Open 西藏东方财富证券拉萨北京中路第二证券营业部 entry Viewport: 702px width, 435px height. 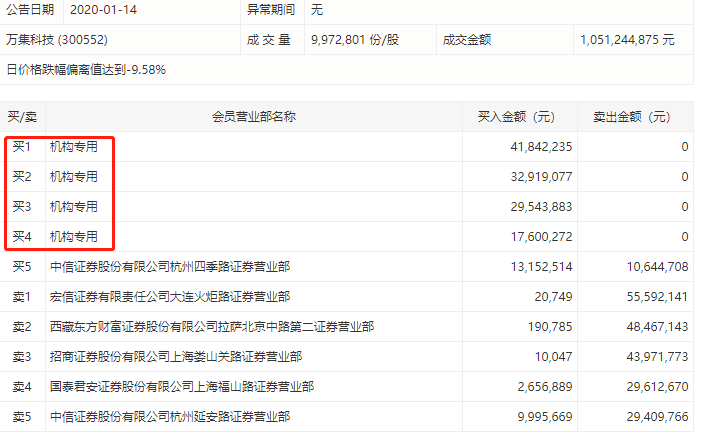tap(212, 327)
